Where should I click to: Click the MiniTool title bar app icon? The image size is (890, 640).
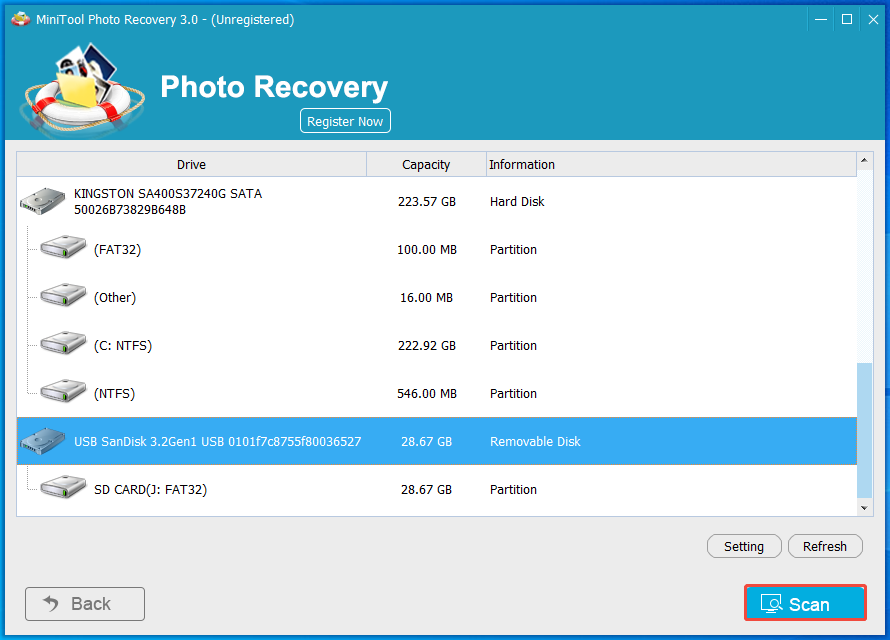[x=20, y=19]
